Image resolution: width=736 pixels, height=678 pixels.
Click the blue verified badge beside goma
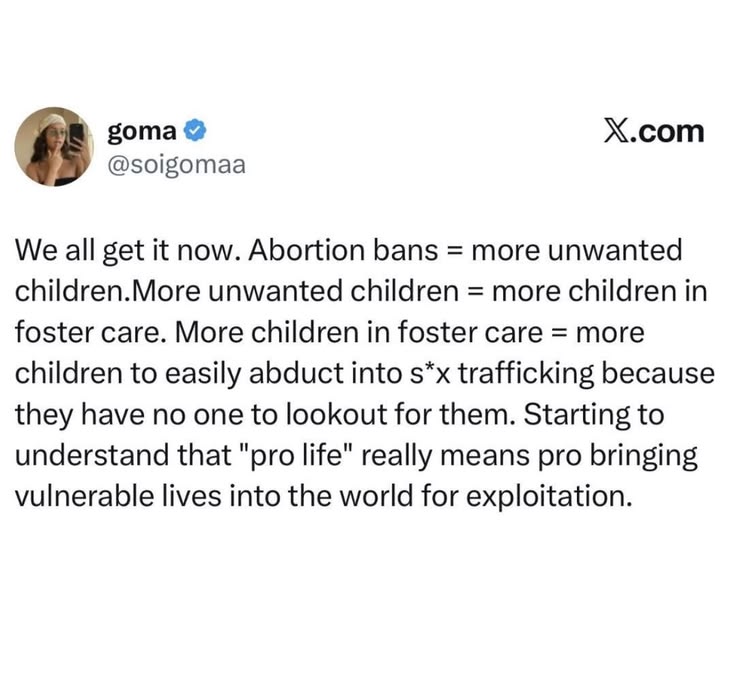pyautogui.click(x=195, y=130)
